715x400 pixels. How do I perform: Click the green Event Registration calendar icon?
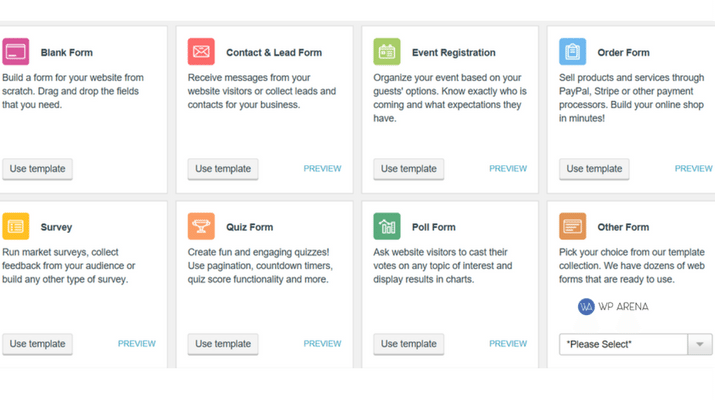coord(387,52)
